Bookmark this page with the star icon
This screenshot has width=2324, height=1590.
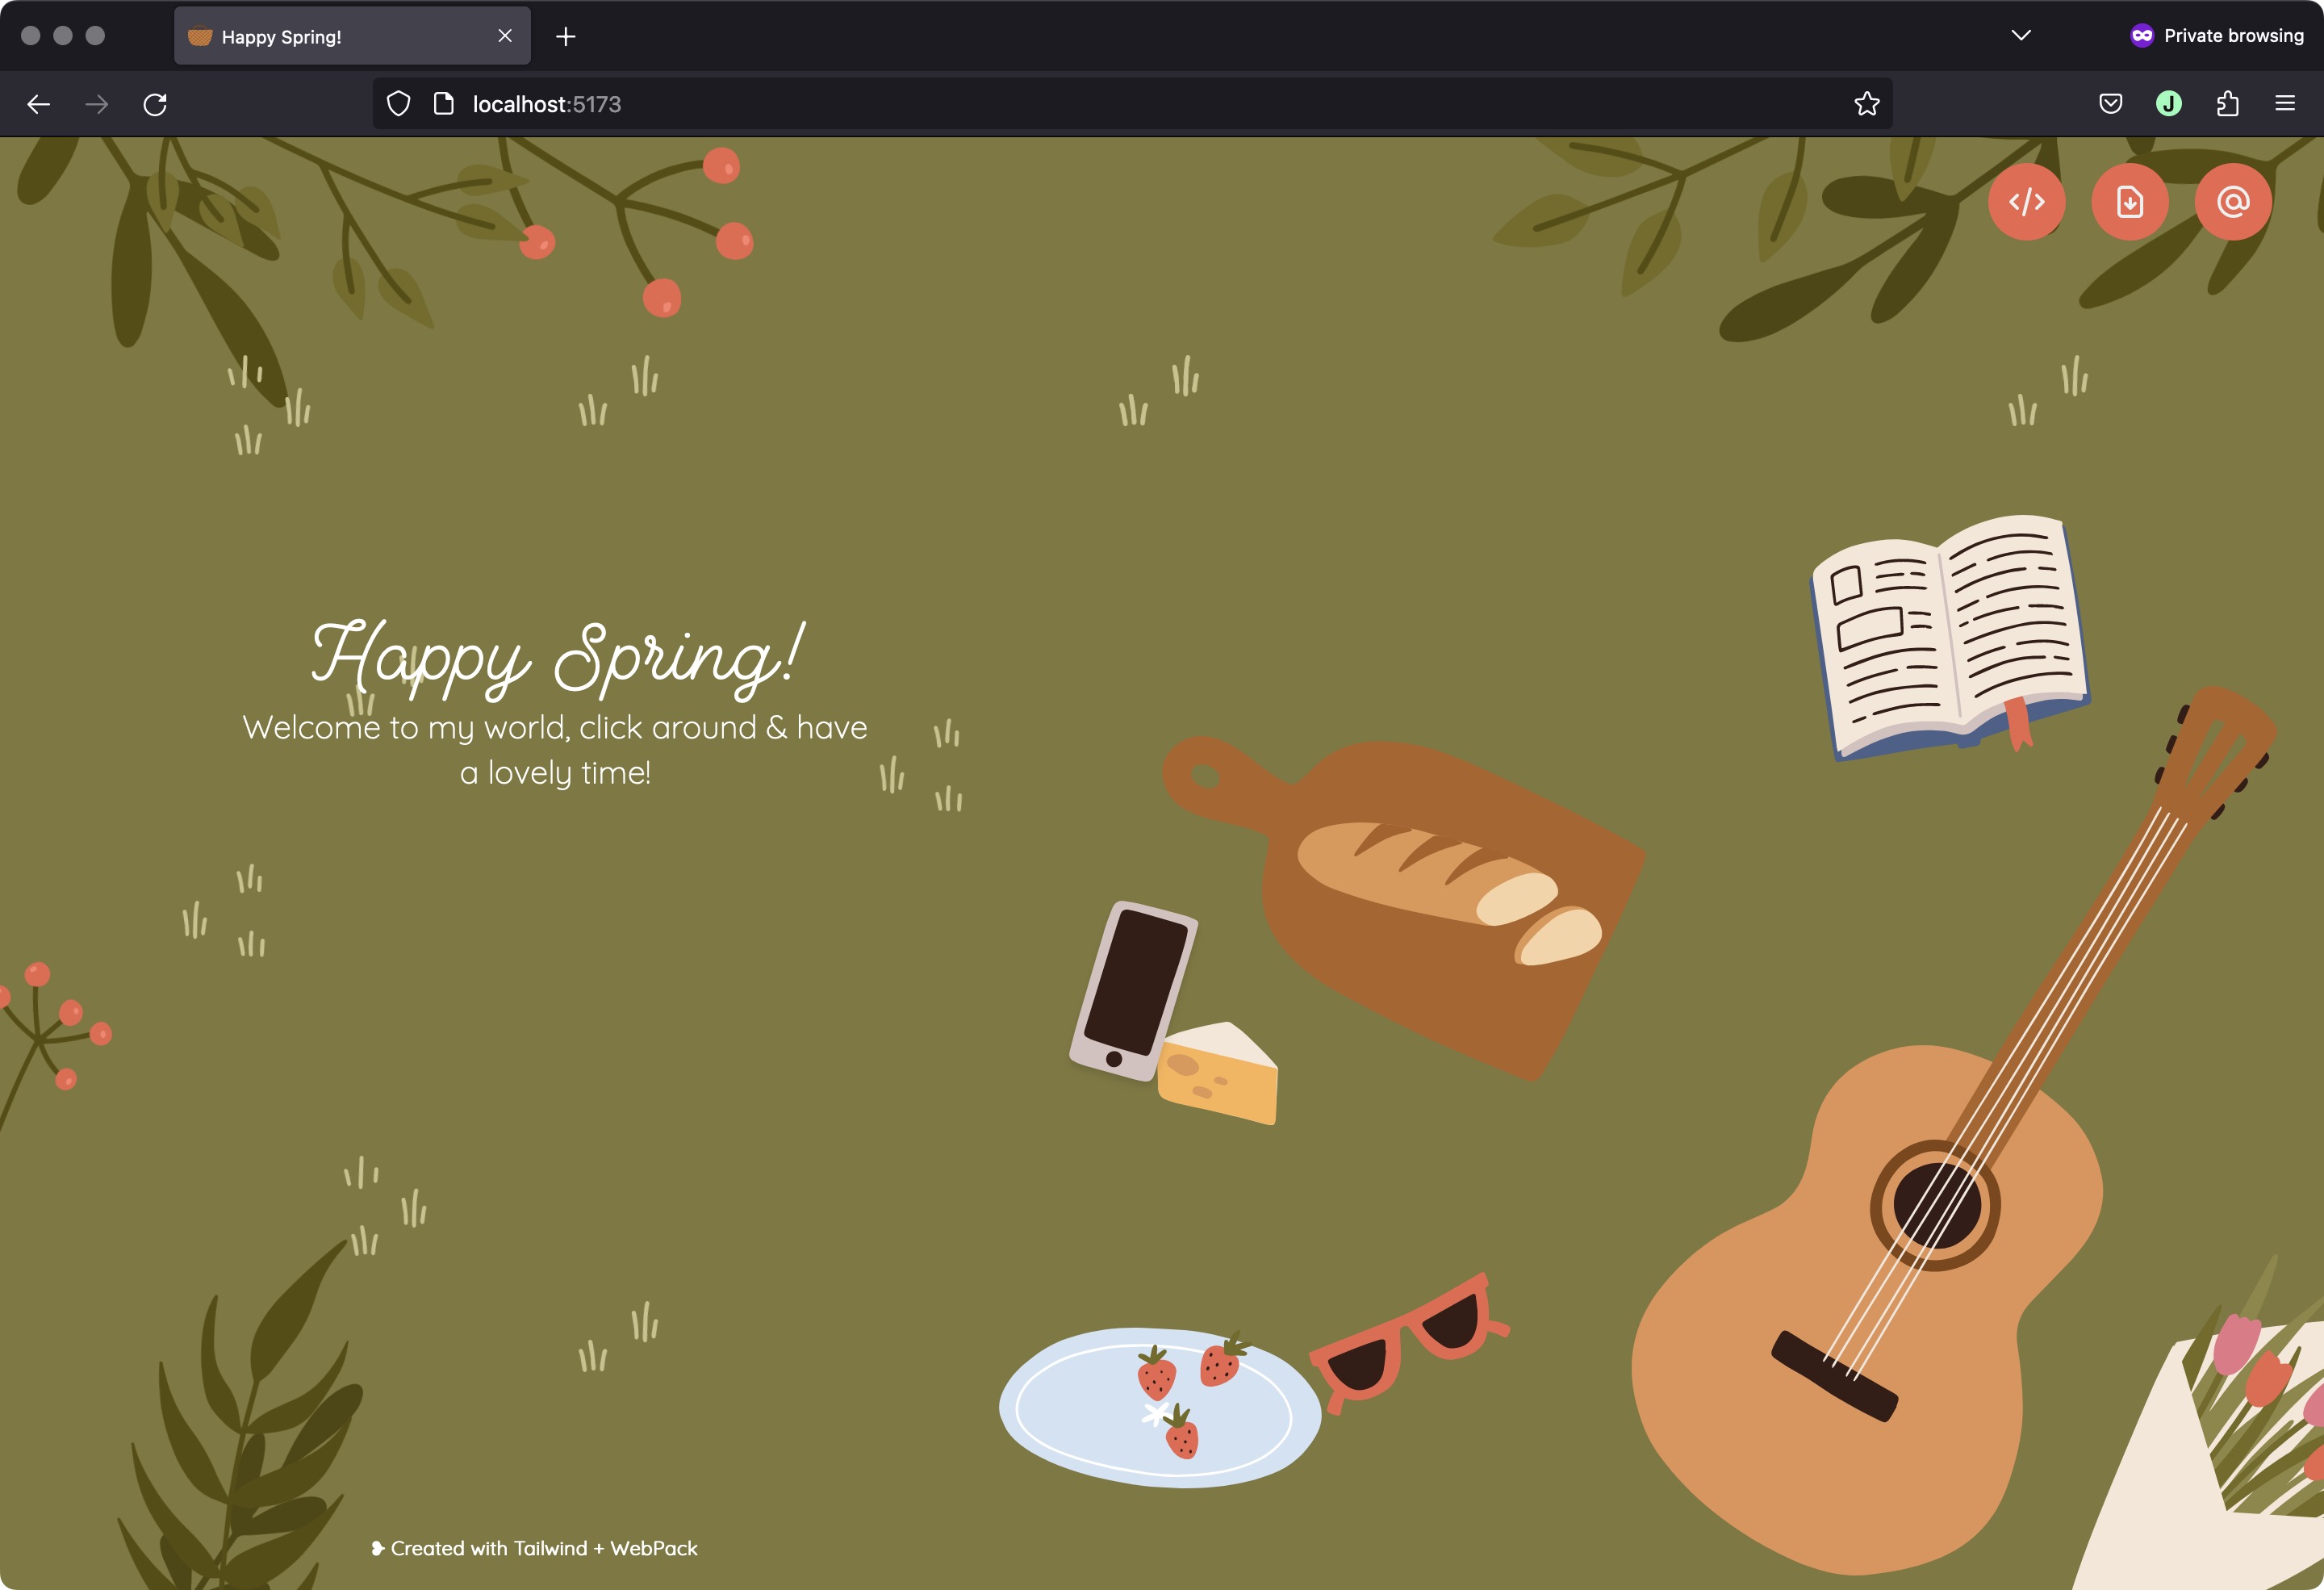(x=1866, y=104)
